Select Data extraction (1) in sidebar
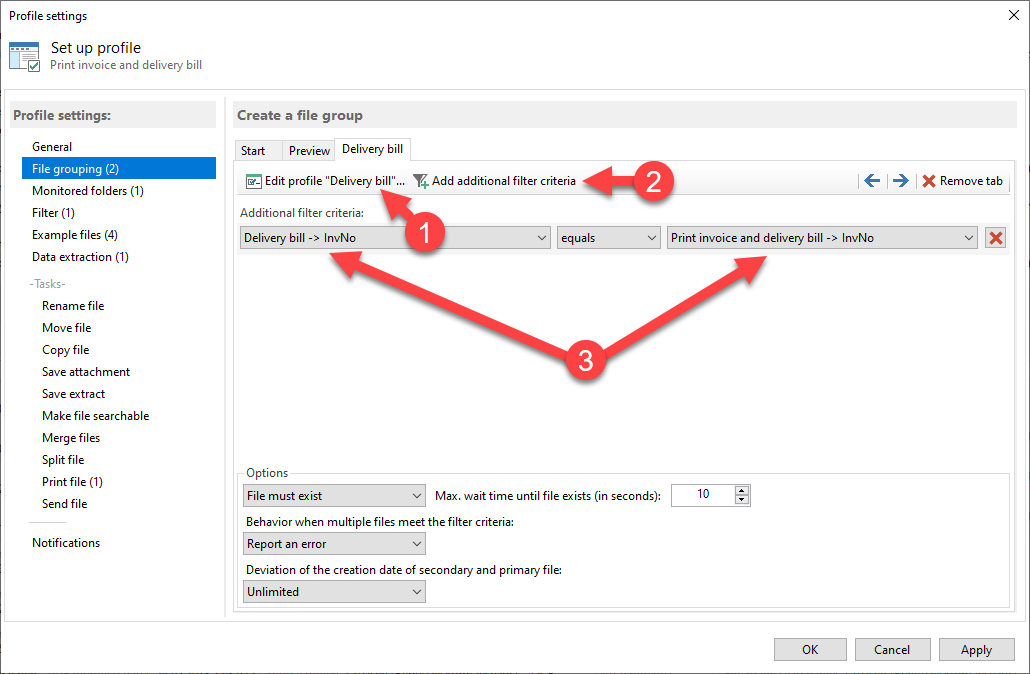Image resolution: width=1030 pixels, height=674 pixels. (x=80, y=257)
